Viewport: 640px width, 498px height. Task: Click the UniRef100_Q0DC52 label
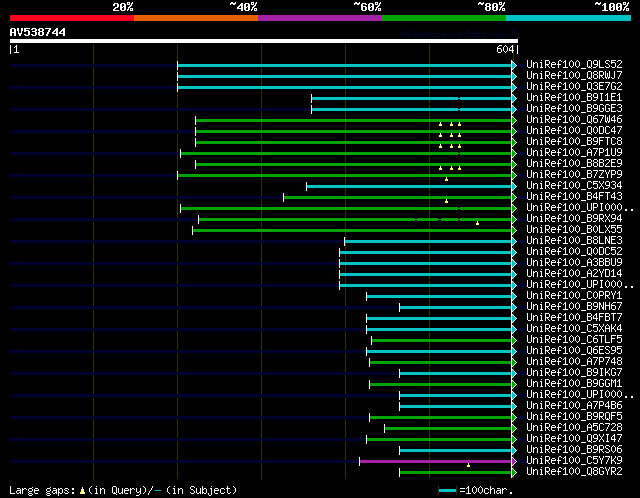[574, 252]
